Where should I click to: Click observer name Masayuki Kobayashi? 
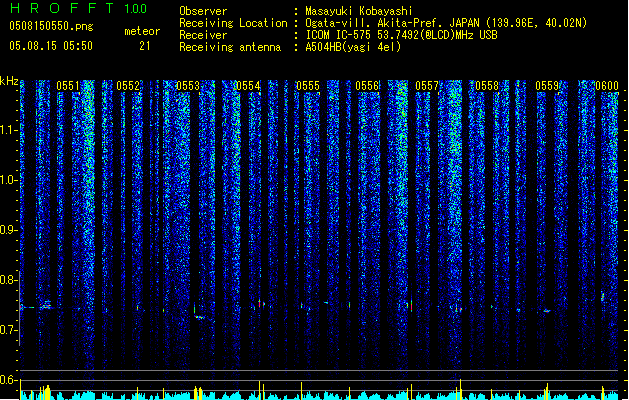[358, 11]
